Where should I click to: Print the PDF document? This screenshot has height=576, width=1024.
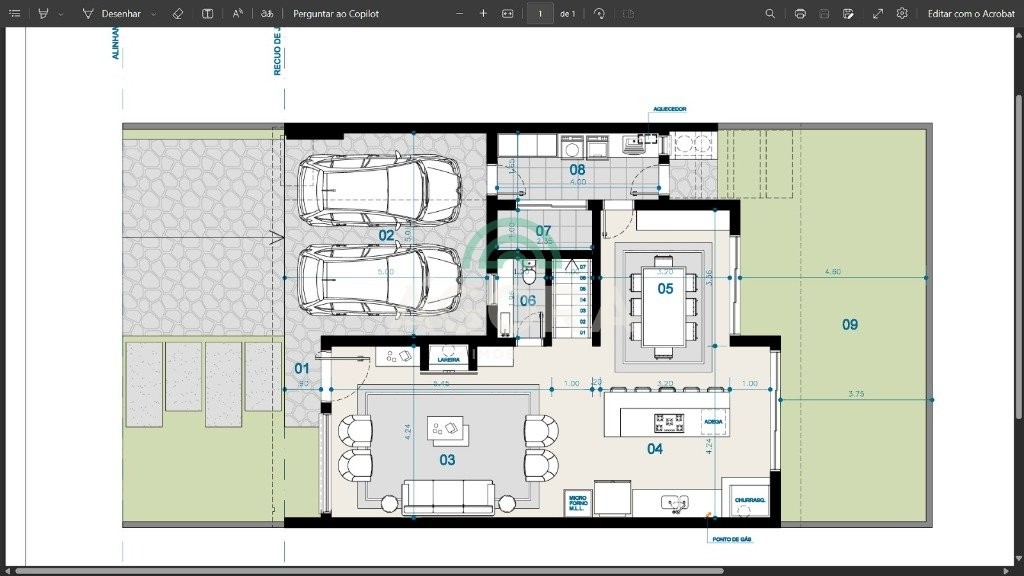click(800, 14)
